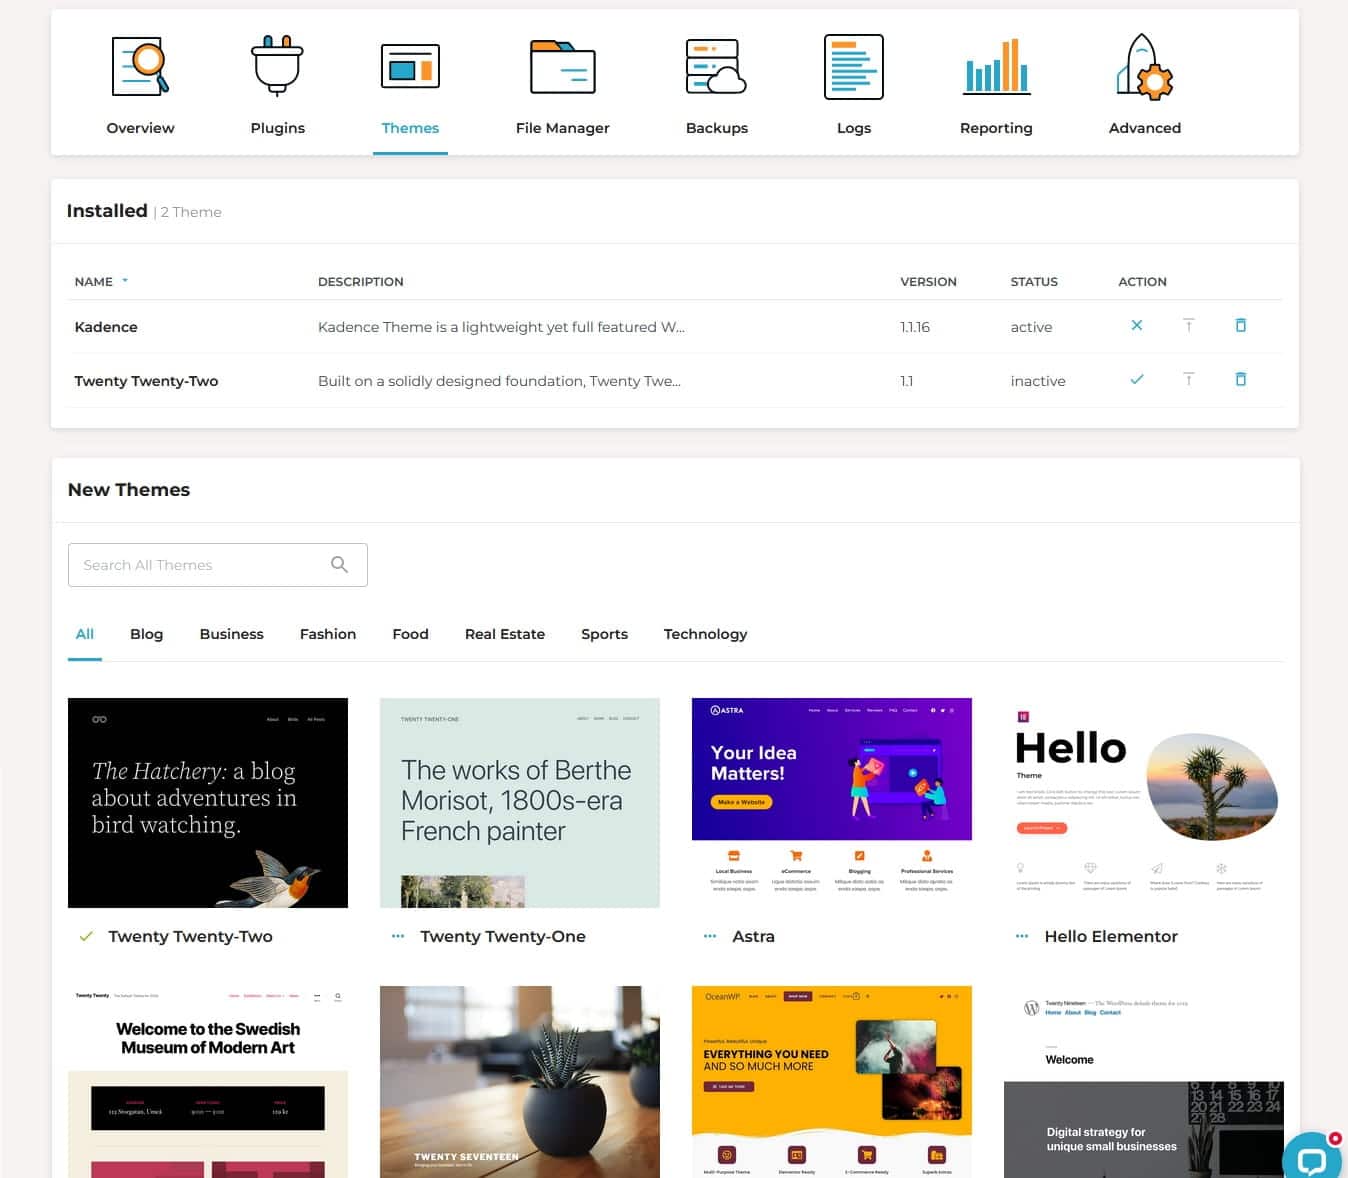Open Astra theme thumbnail
The width and height of the screenshot is (1348, 1178).
point(832,803)
